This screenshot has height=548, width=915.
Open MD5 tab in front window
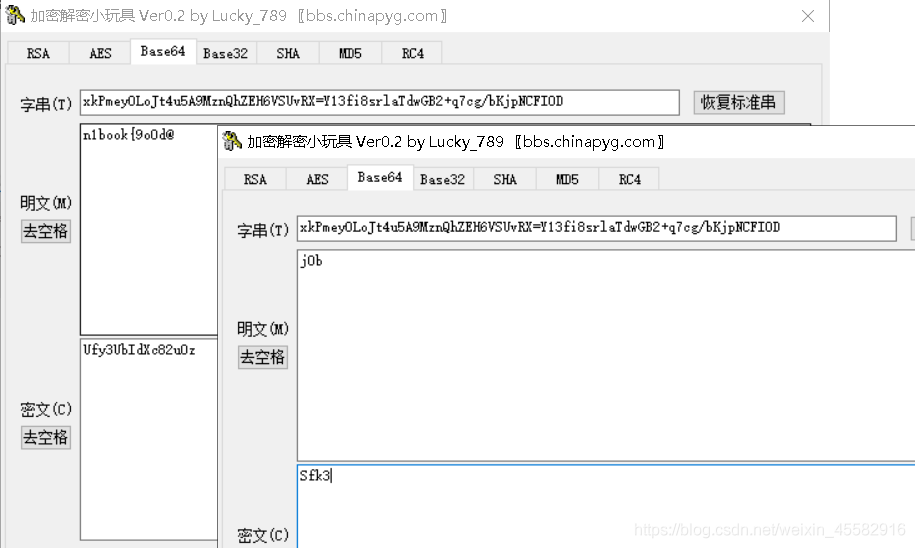[567, 179]
